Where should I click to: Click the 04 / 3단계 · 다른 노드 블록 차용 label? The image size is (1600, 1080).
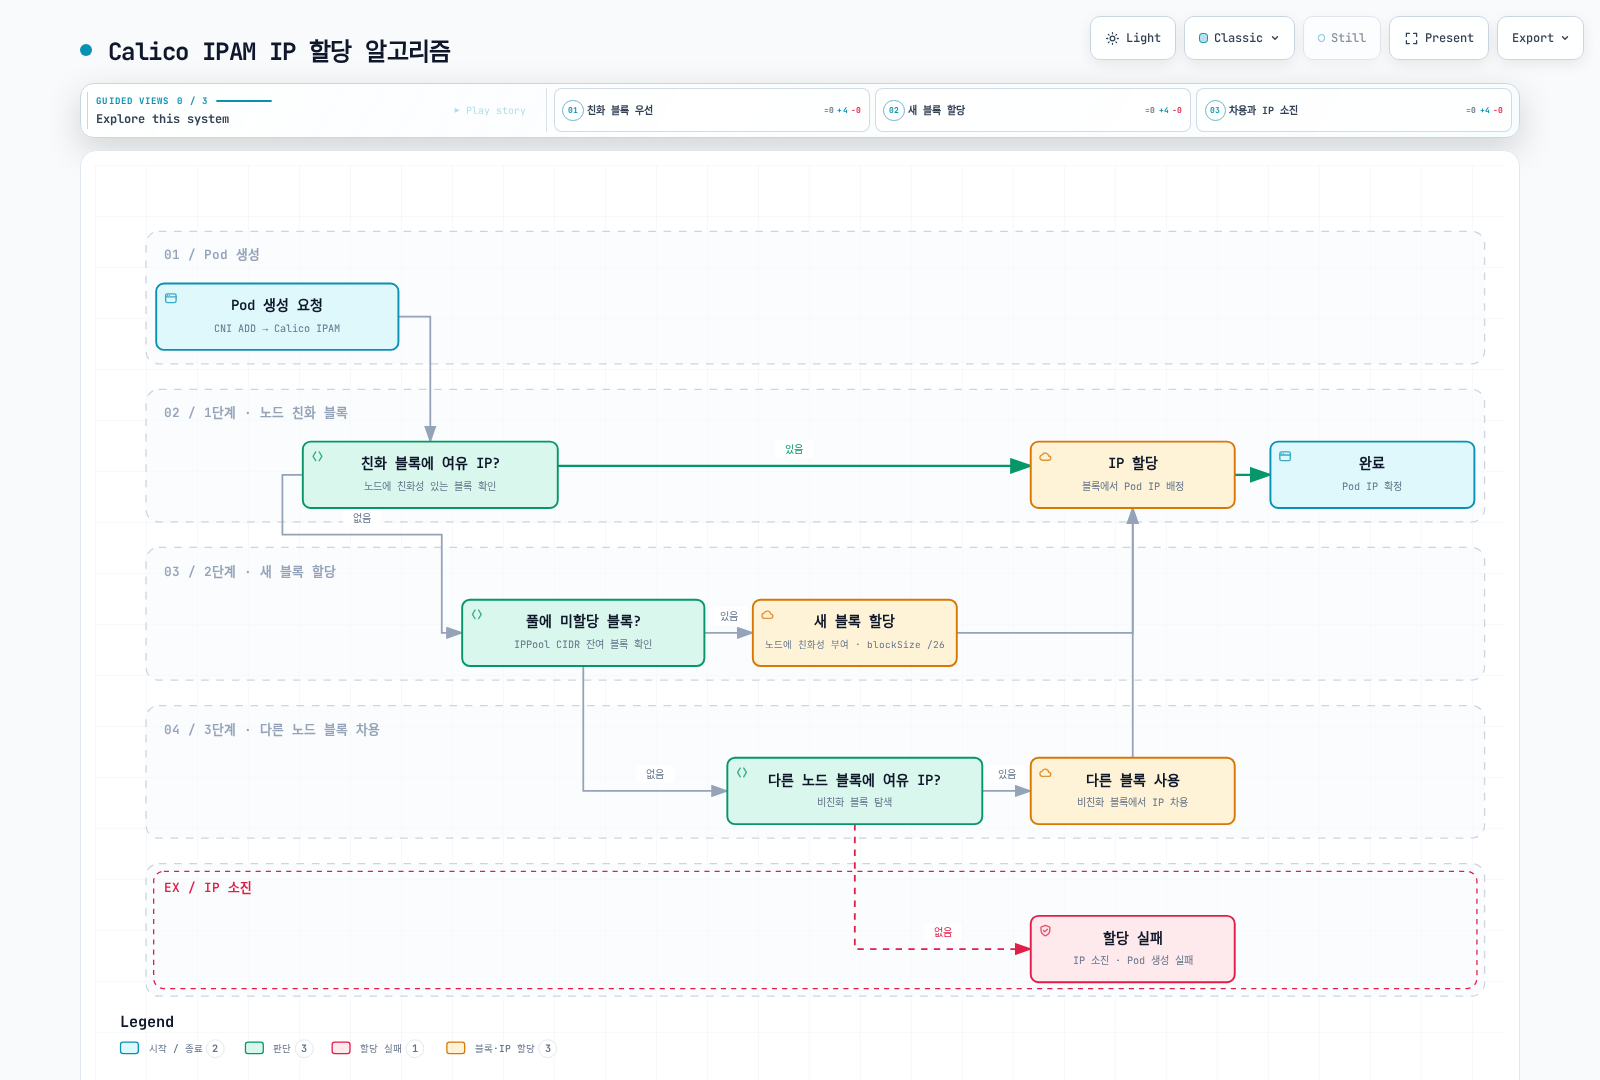(x=272, y=730)
